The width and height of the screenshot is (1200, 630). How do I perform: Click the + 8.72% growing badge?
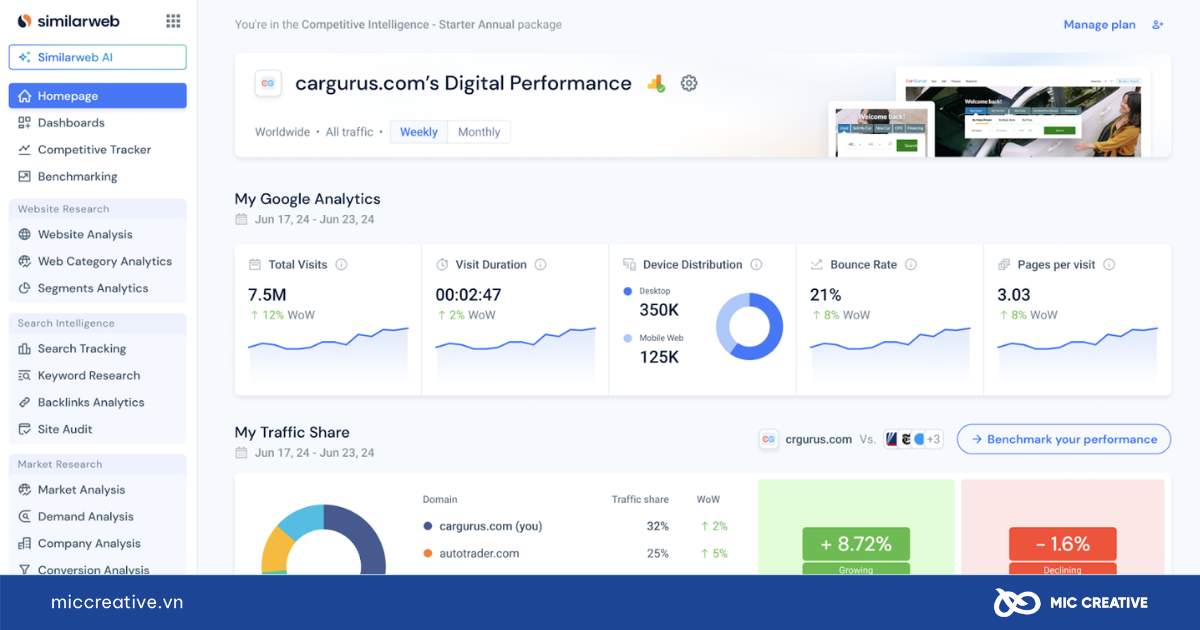tap(856, 545)
